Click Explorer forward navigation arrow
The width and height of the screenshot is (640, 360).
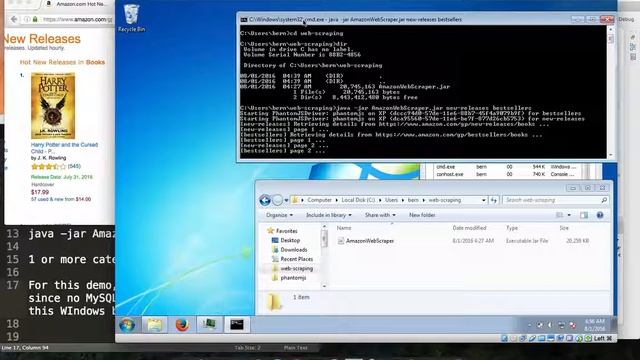(x=278, y=200)
